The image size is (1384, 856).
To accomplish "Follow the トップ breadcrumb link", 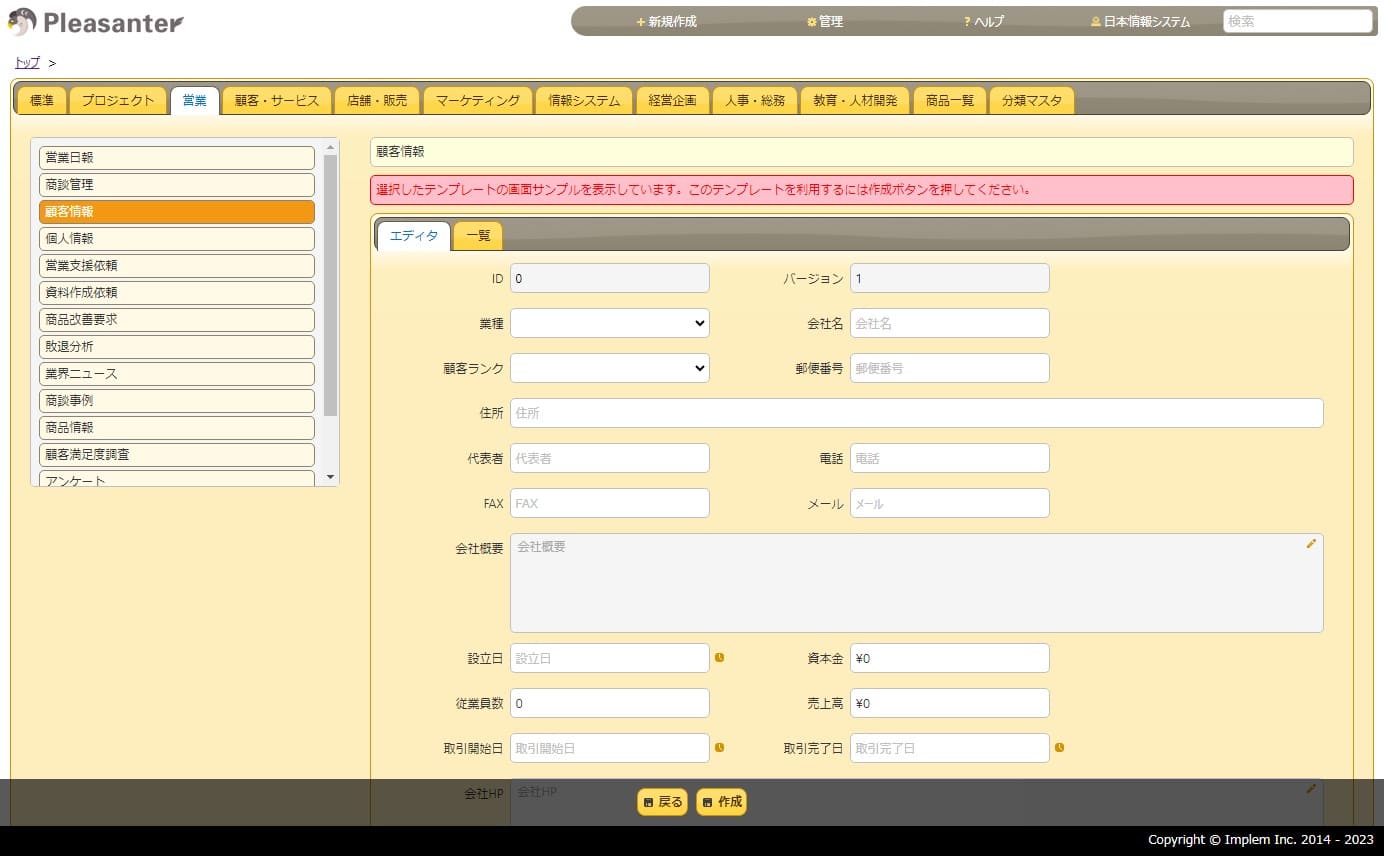I will point(27,63).
